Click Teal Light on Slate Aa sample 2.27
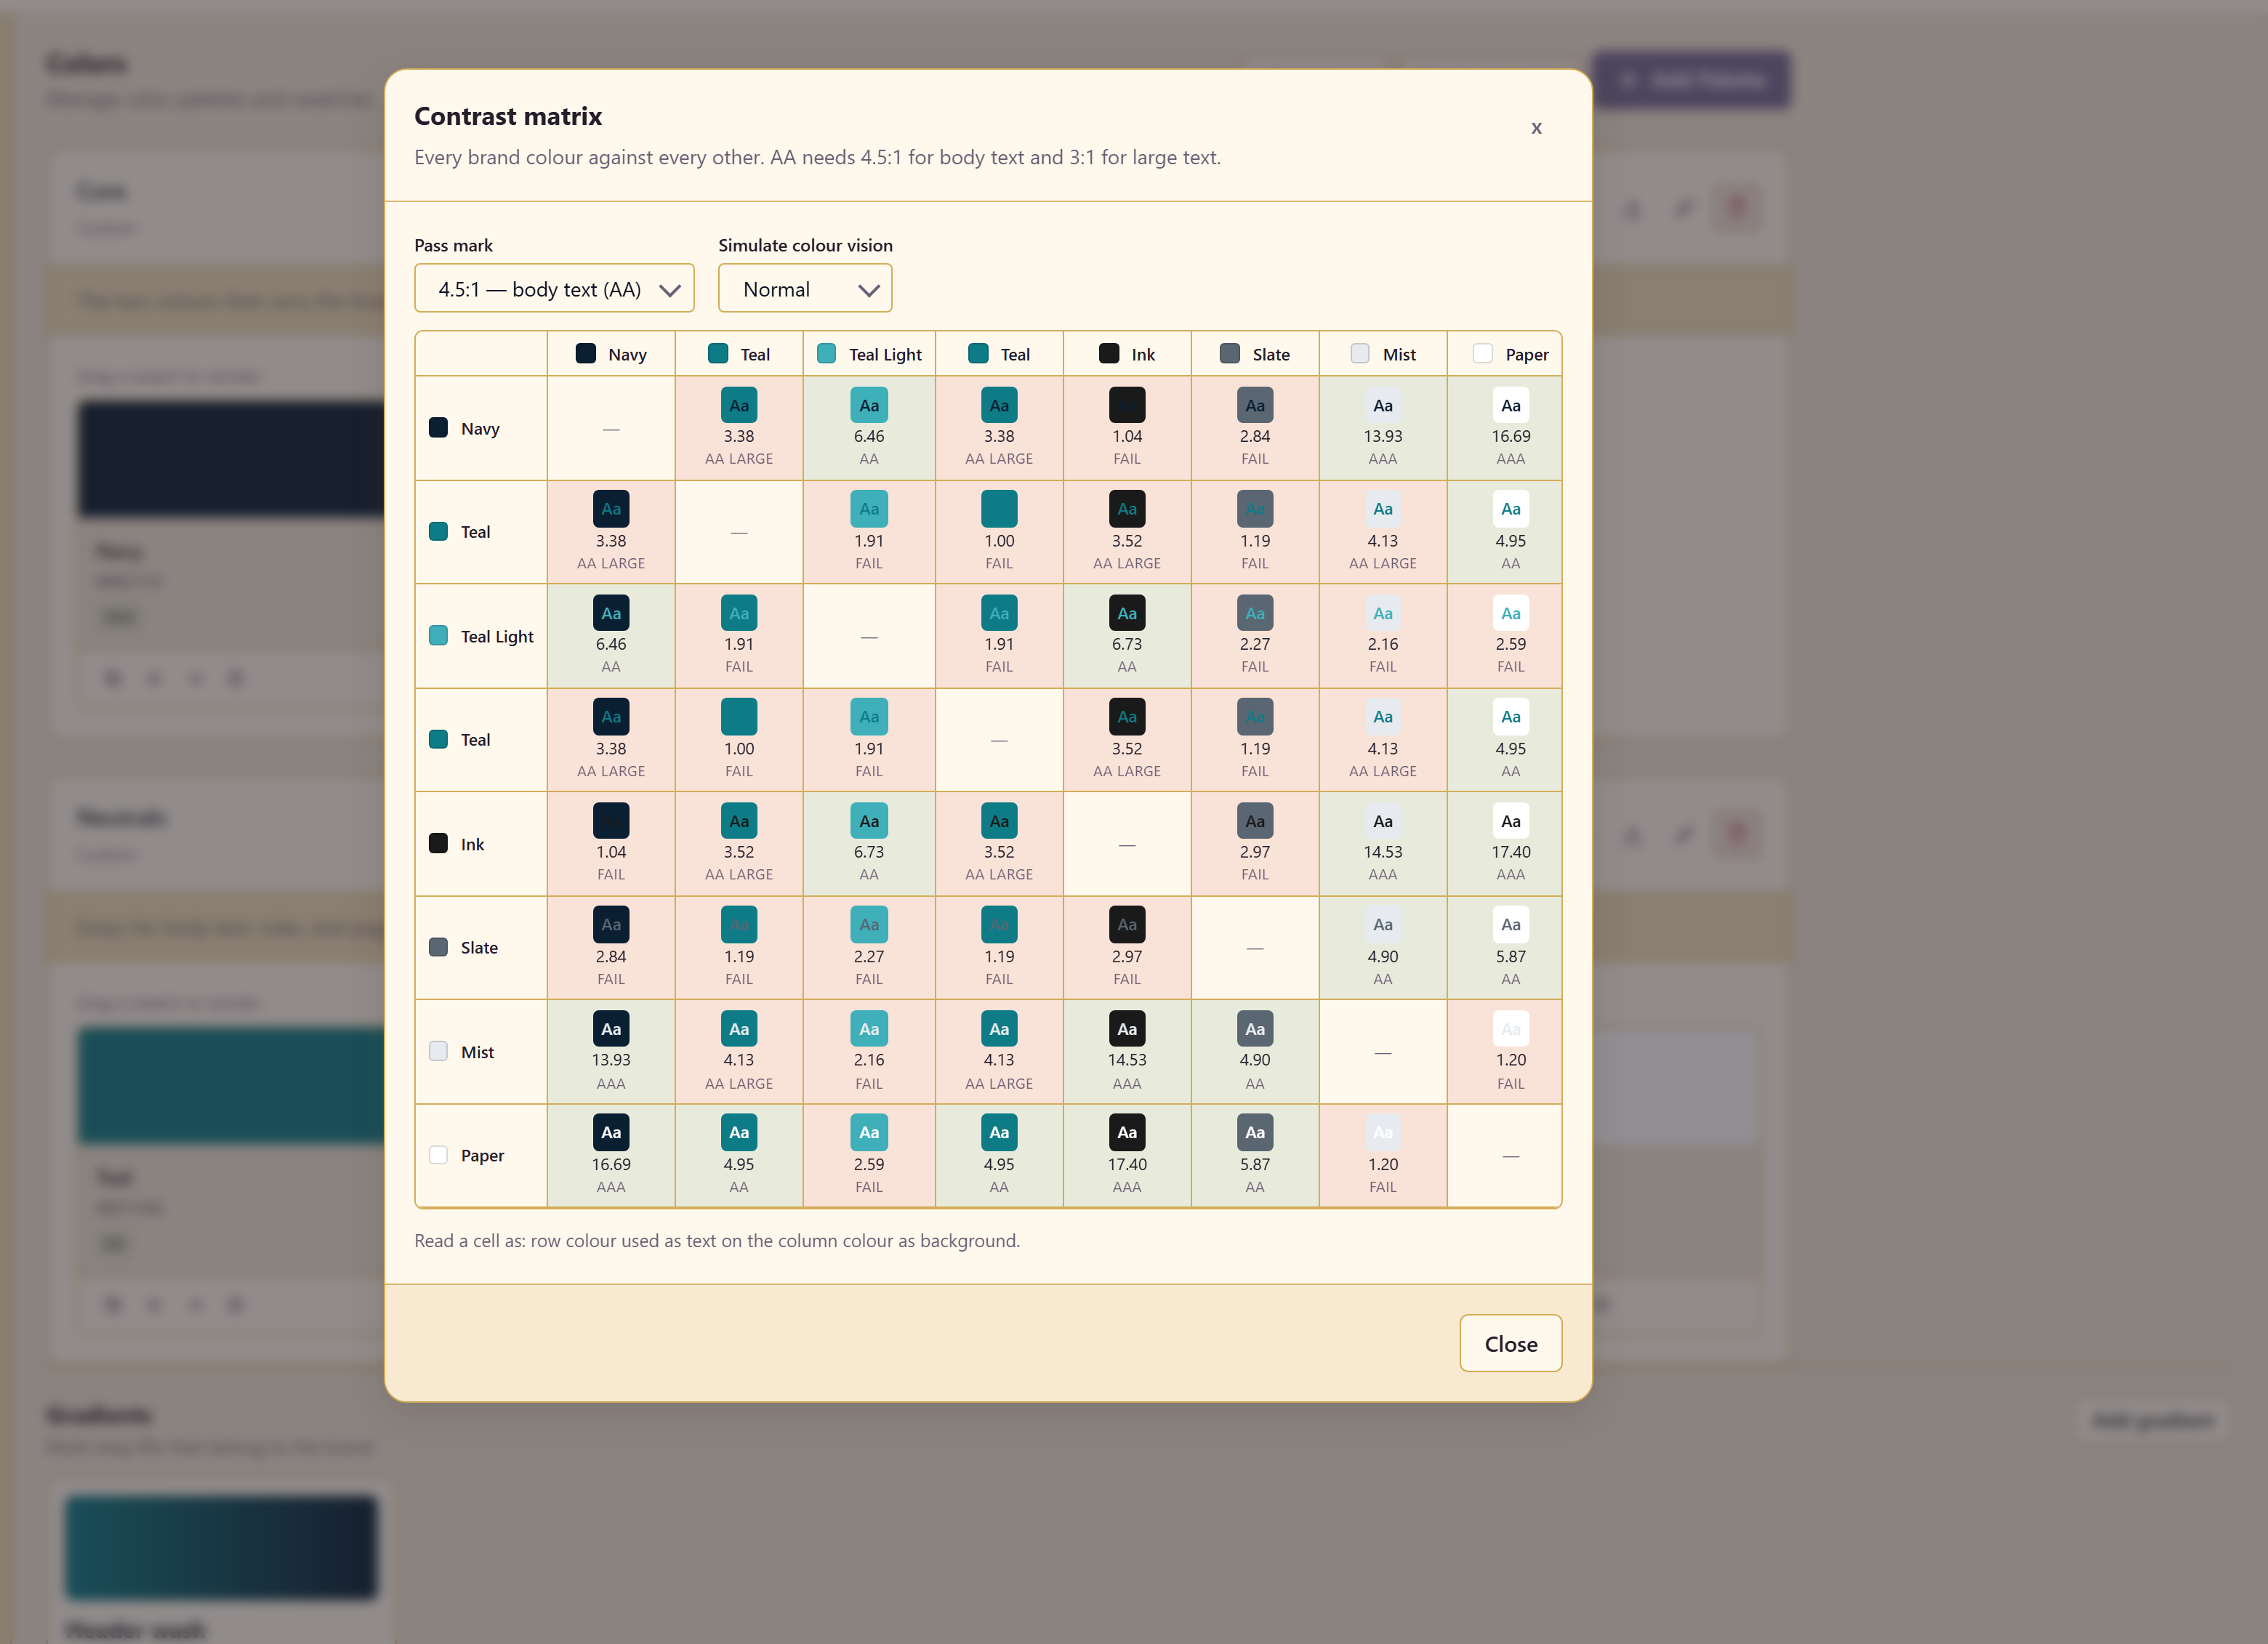 point(1255,613)
